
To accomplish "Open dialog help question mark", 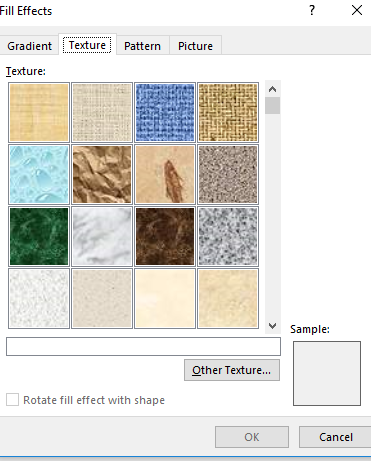I will tap(312, 10).
